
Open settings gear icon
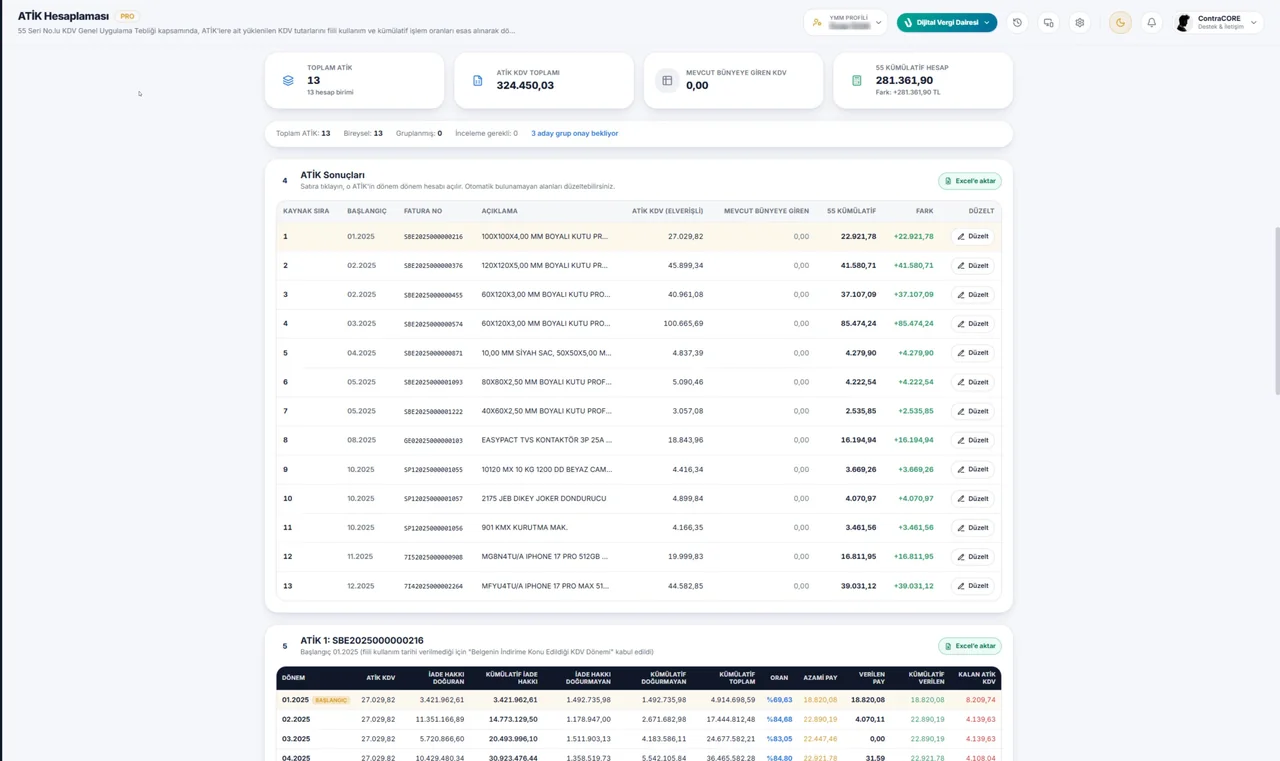(1079, 22)
